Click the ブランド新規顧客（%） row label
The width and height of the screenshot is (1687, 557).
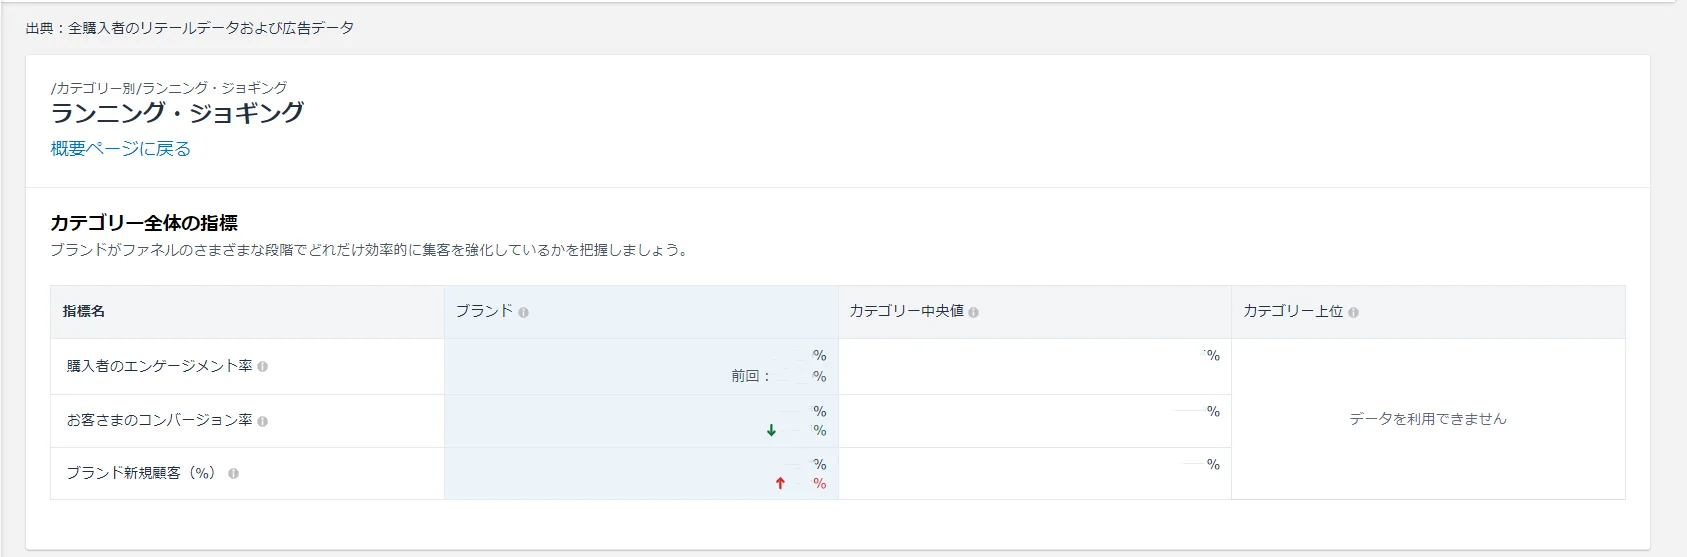[141, 473]
